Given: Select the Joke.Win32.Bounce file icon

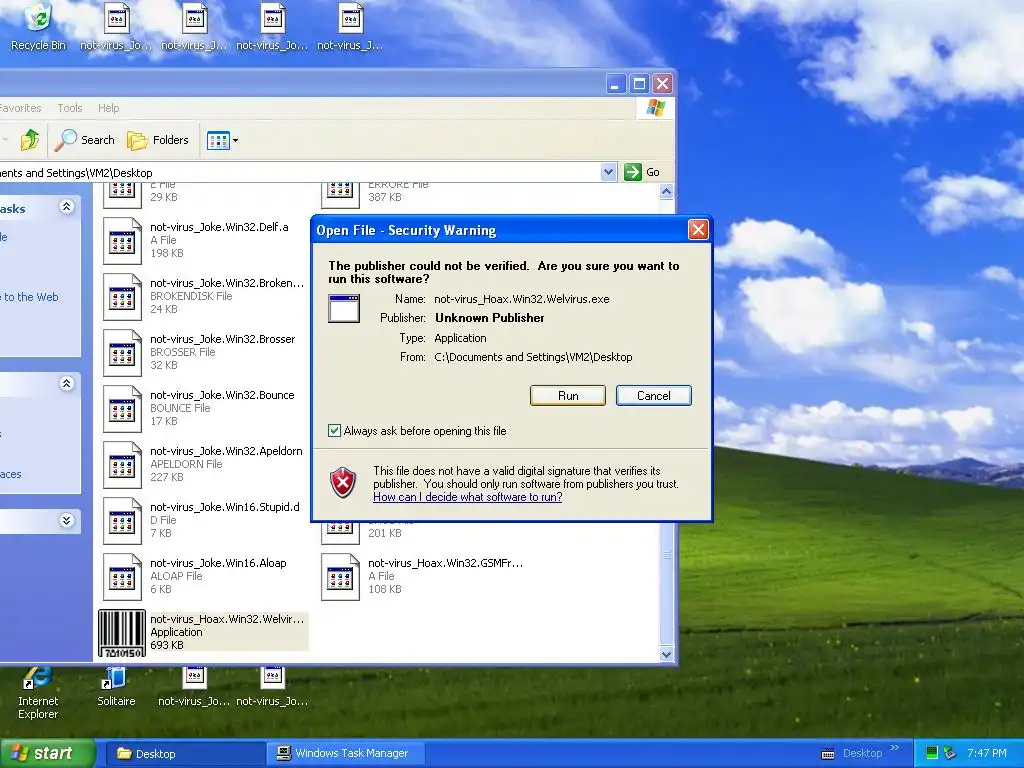Looking at the screenshot, I should pos(122,409).
